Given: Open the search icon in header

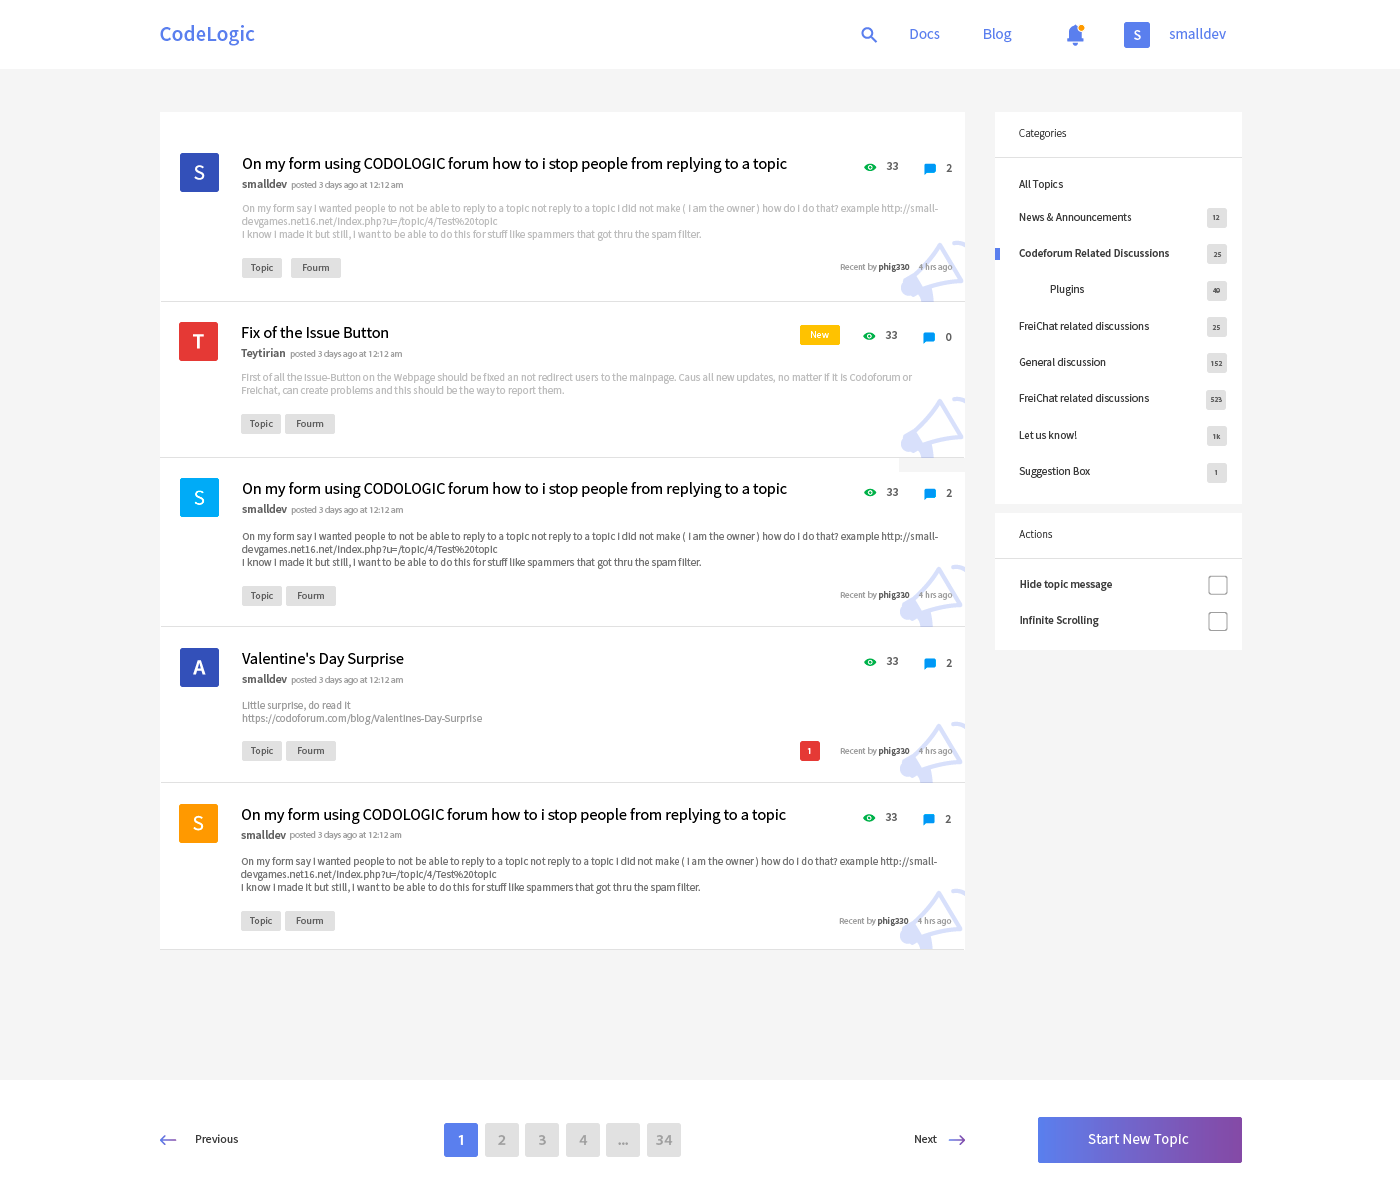Looking at the screenshot, I should pos(869,35).
